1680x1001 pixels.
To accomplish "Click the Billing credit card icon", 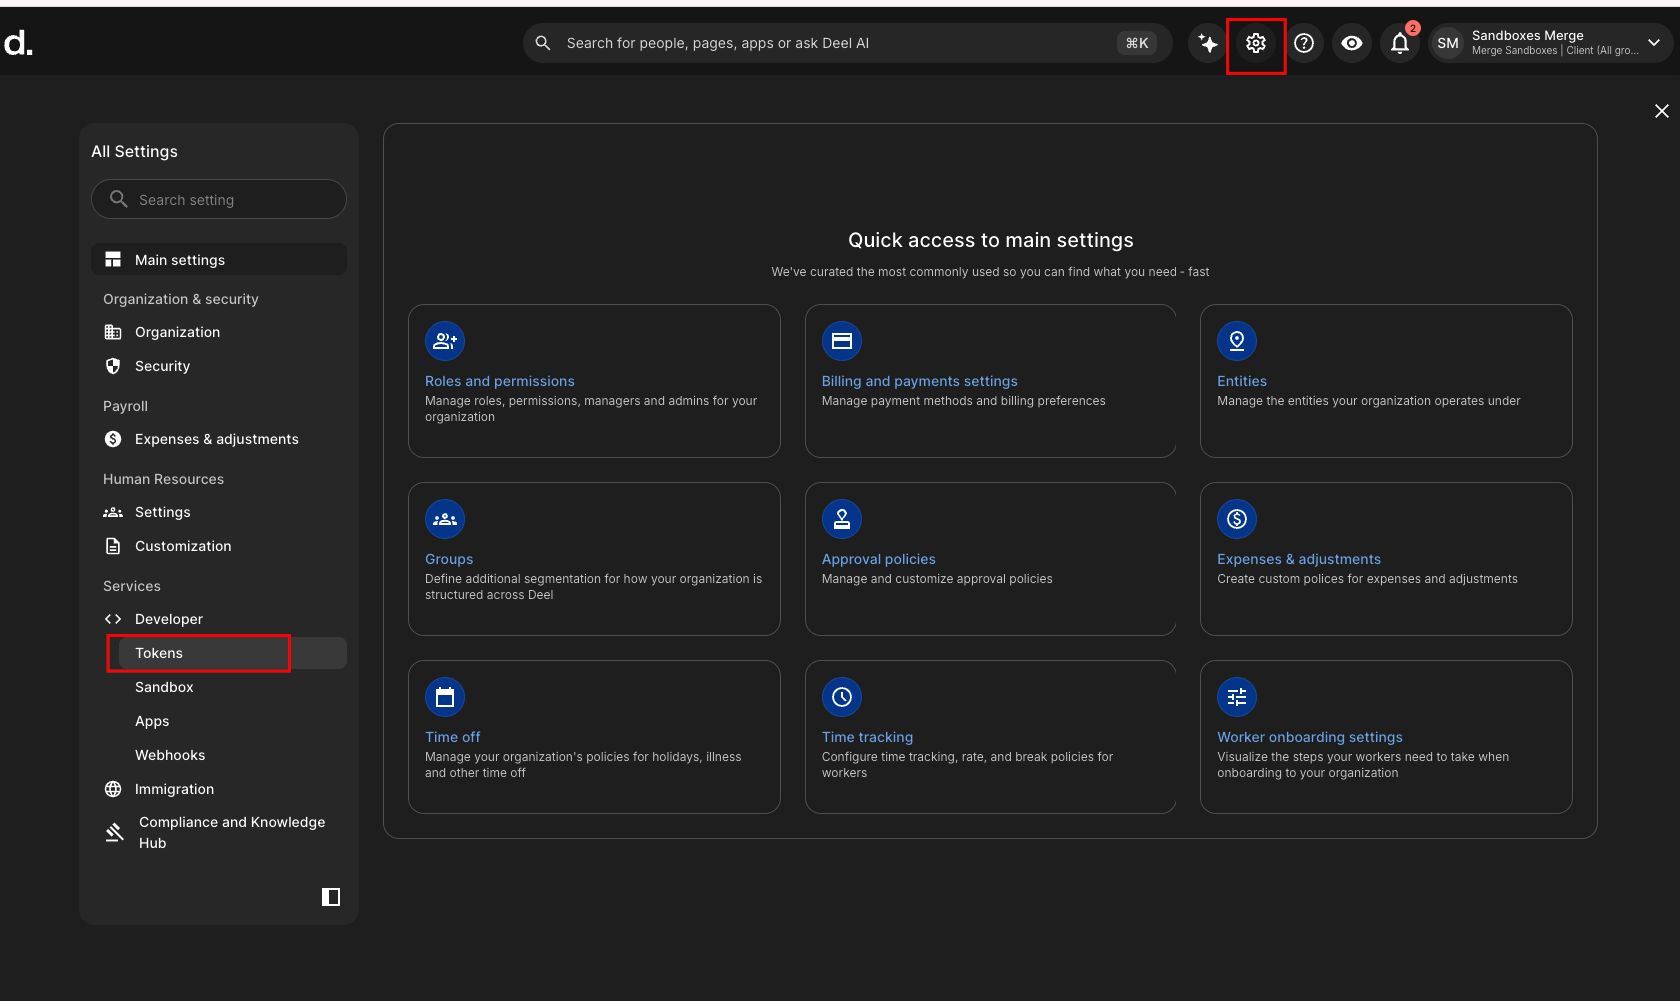I will click(842, 341).
